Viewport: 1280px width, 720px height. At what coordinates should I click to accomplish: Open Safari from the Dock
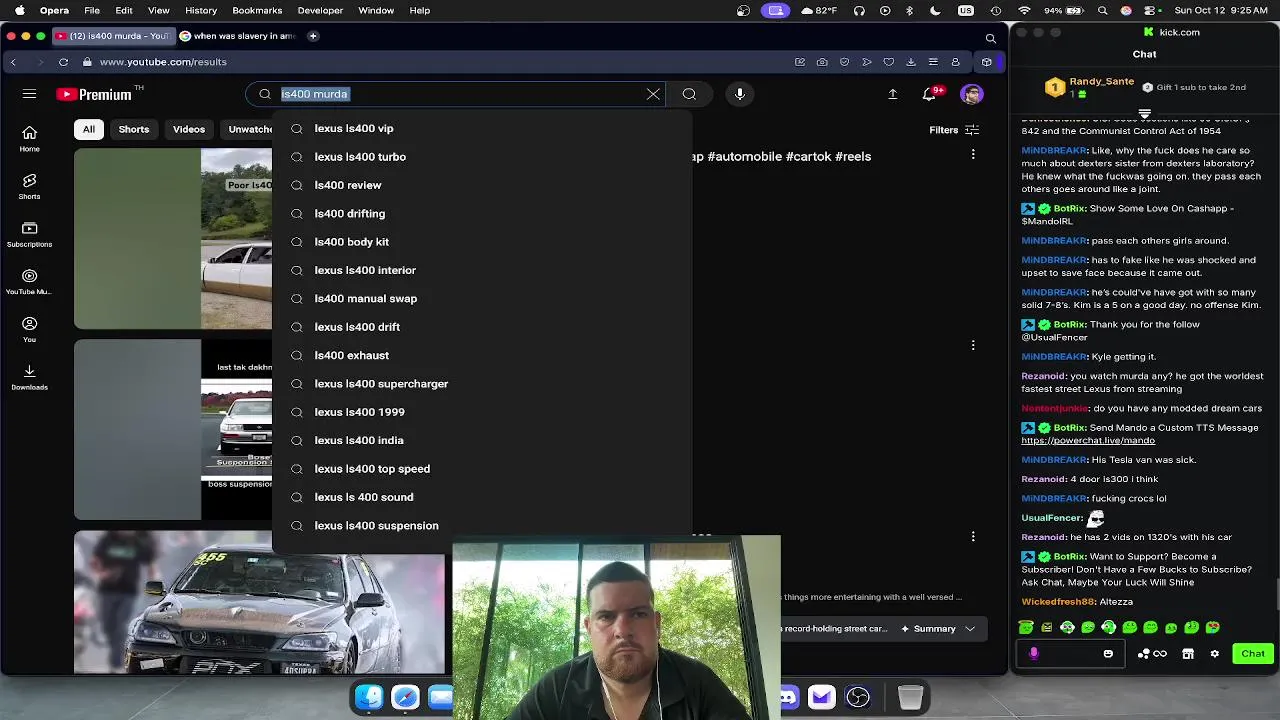[405, 697]
